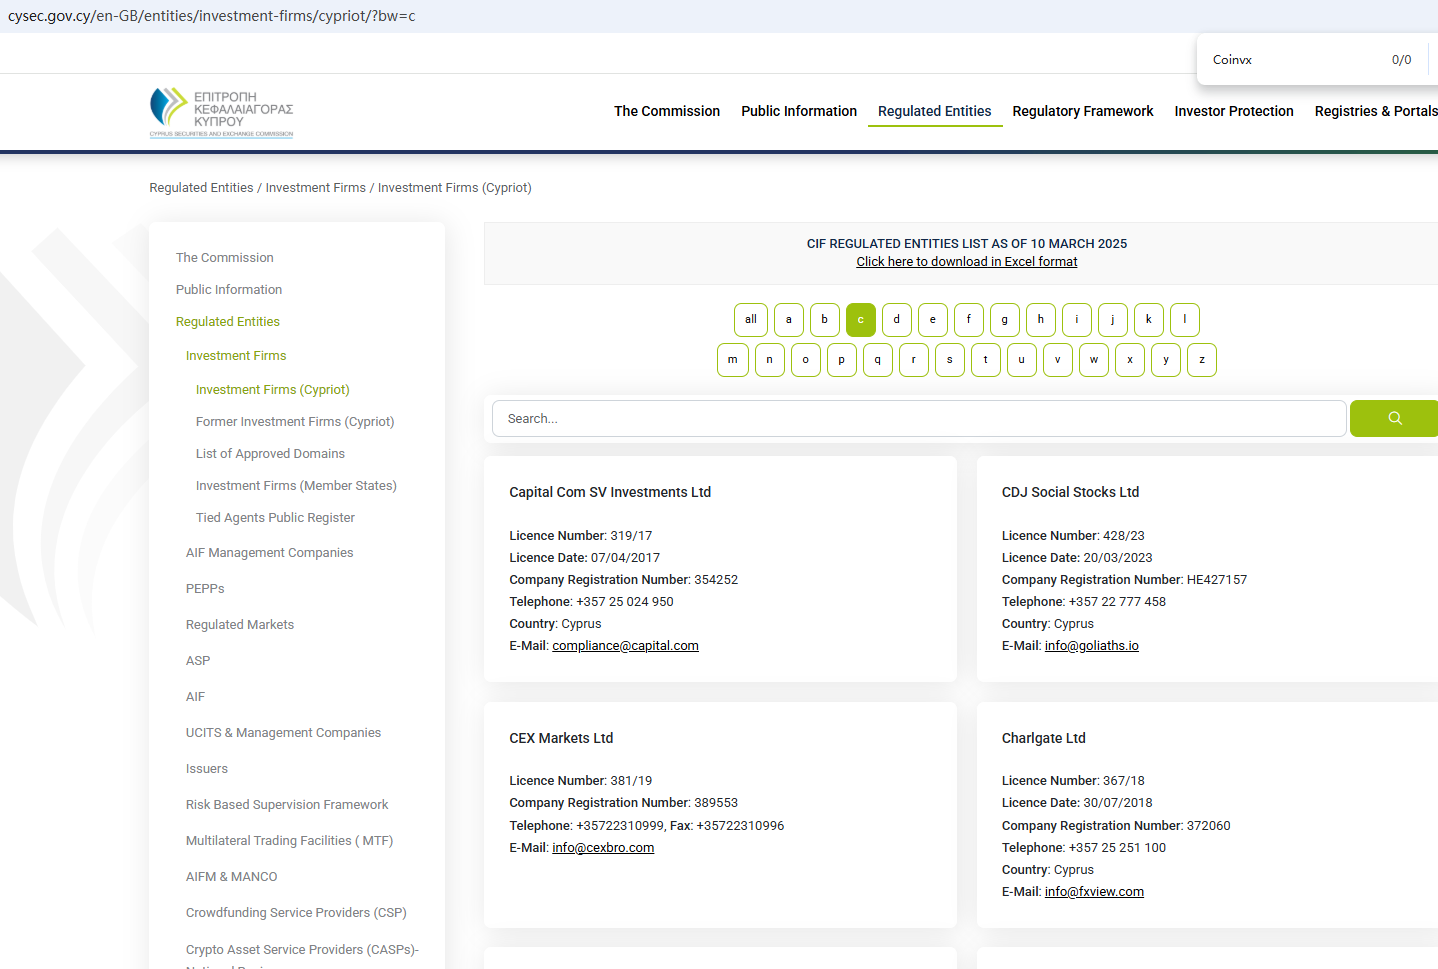This screenshot has width=1438, height=969.
Task: Open Public Information top menu
Action: click(x=799, y=111)
